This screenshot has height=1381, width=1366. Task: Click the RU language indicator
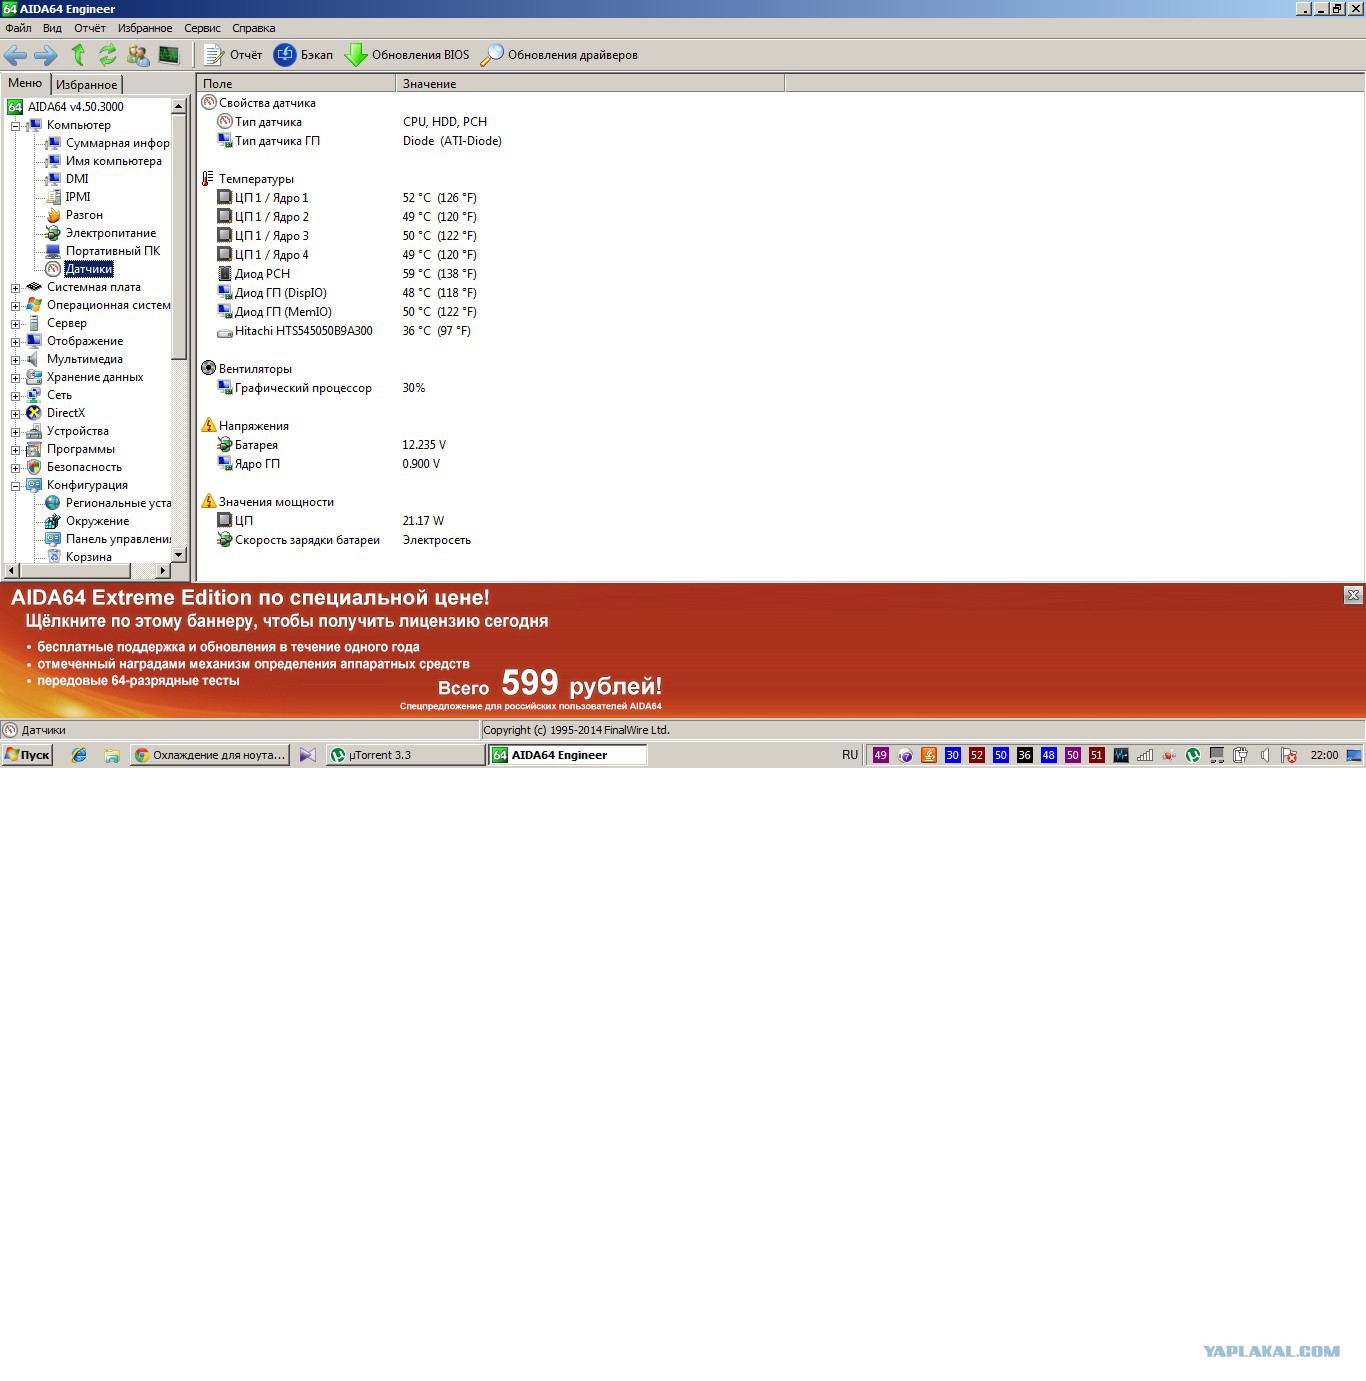pyautogui.click(x=850, y=755)
